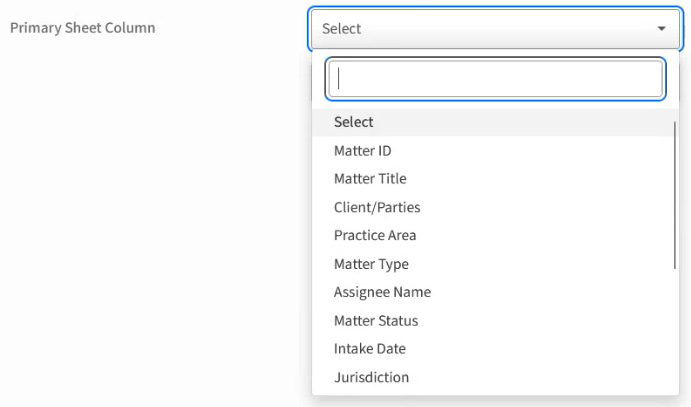This screenshot has width=691, height=407.
Task: Pick the 'Matter Type' option
Action: pyautogui.click(x=371, y=264)
